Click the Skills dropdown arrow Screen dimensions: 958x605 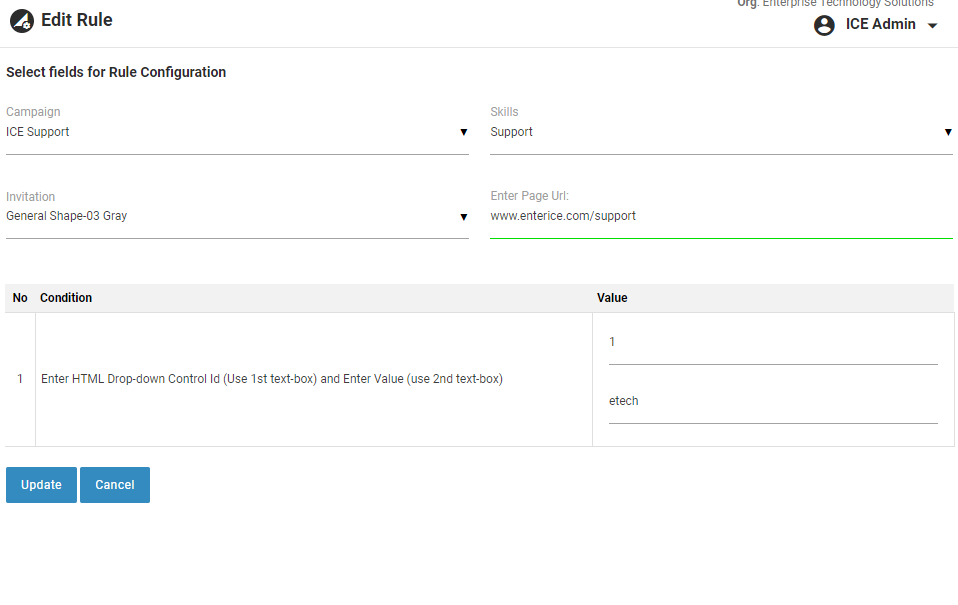947,132
